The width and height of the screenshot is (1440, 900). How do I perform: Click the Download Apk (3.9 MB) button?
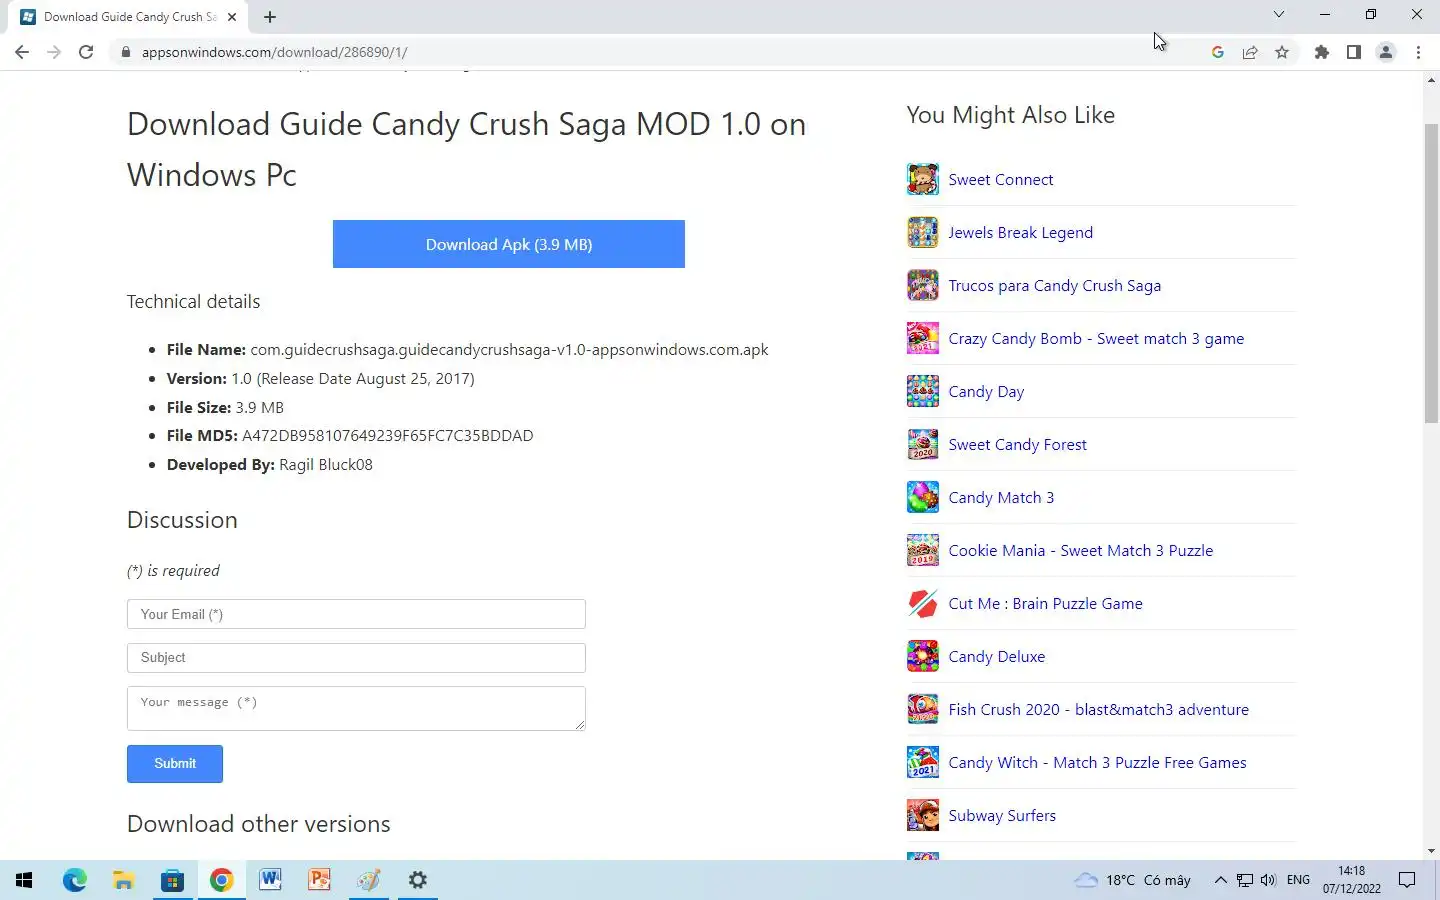point(509,244)
